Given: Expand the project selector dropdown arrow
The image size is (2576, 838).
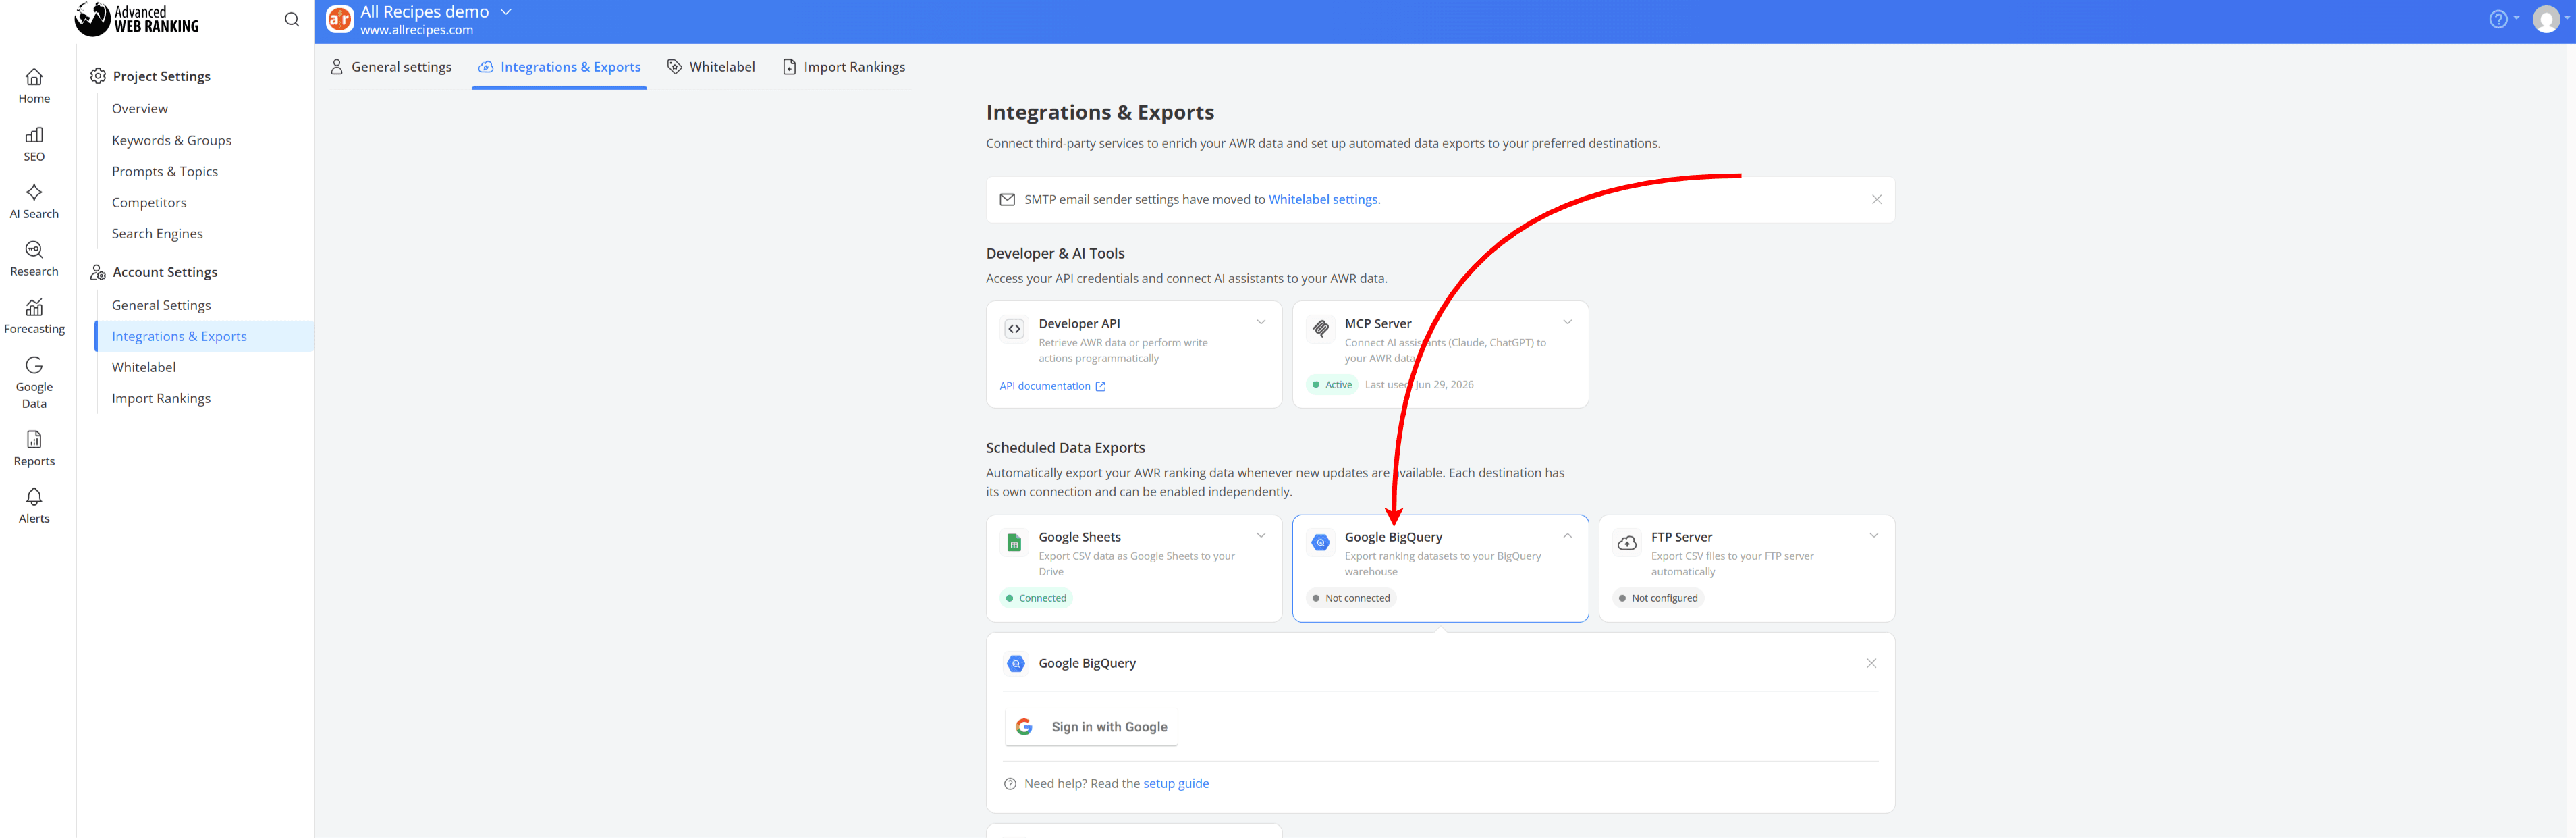Looking at the screenshot, I should pos(506,12).
